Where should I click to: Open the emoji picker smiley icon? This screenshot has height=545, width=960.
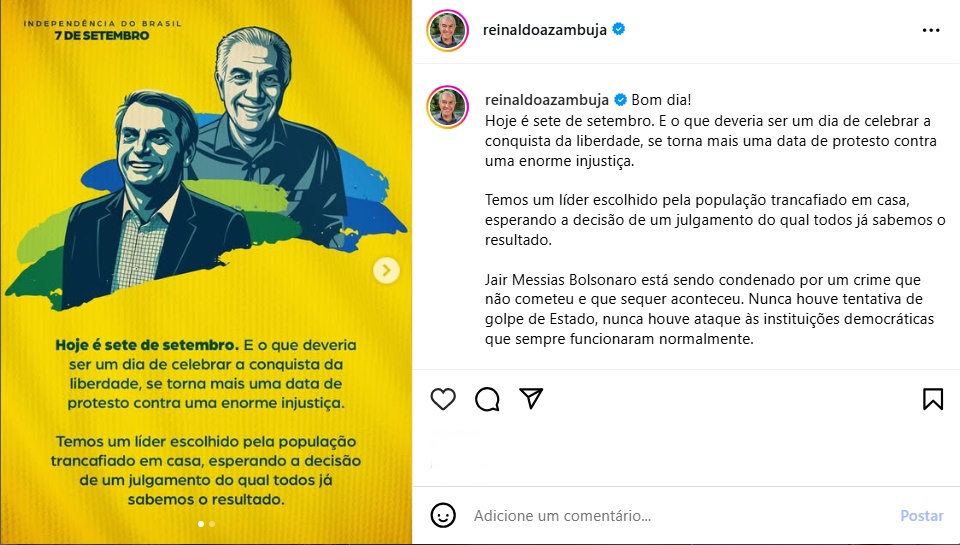pos(443,516)
